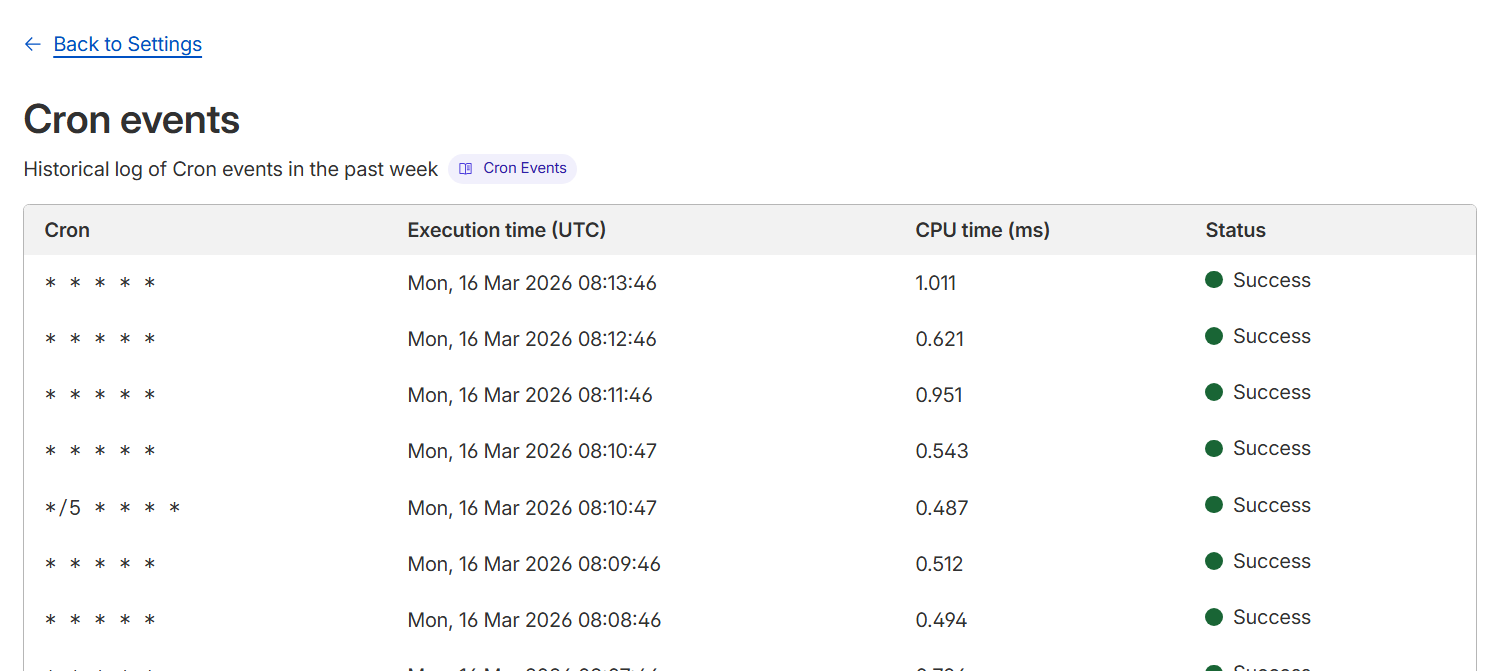This screenshot has width=1509, height=671.
Task: Click green status dot for 08:13:46 run
Action: pyautogui.click(x=1214, y=280)
